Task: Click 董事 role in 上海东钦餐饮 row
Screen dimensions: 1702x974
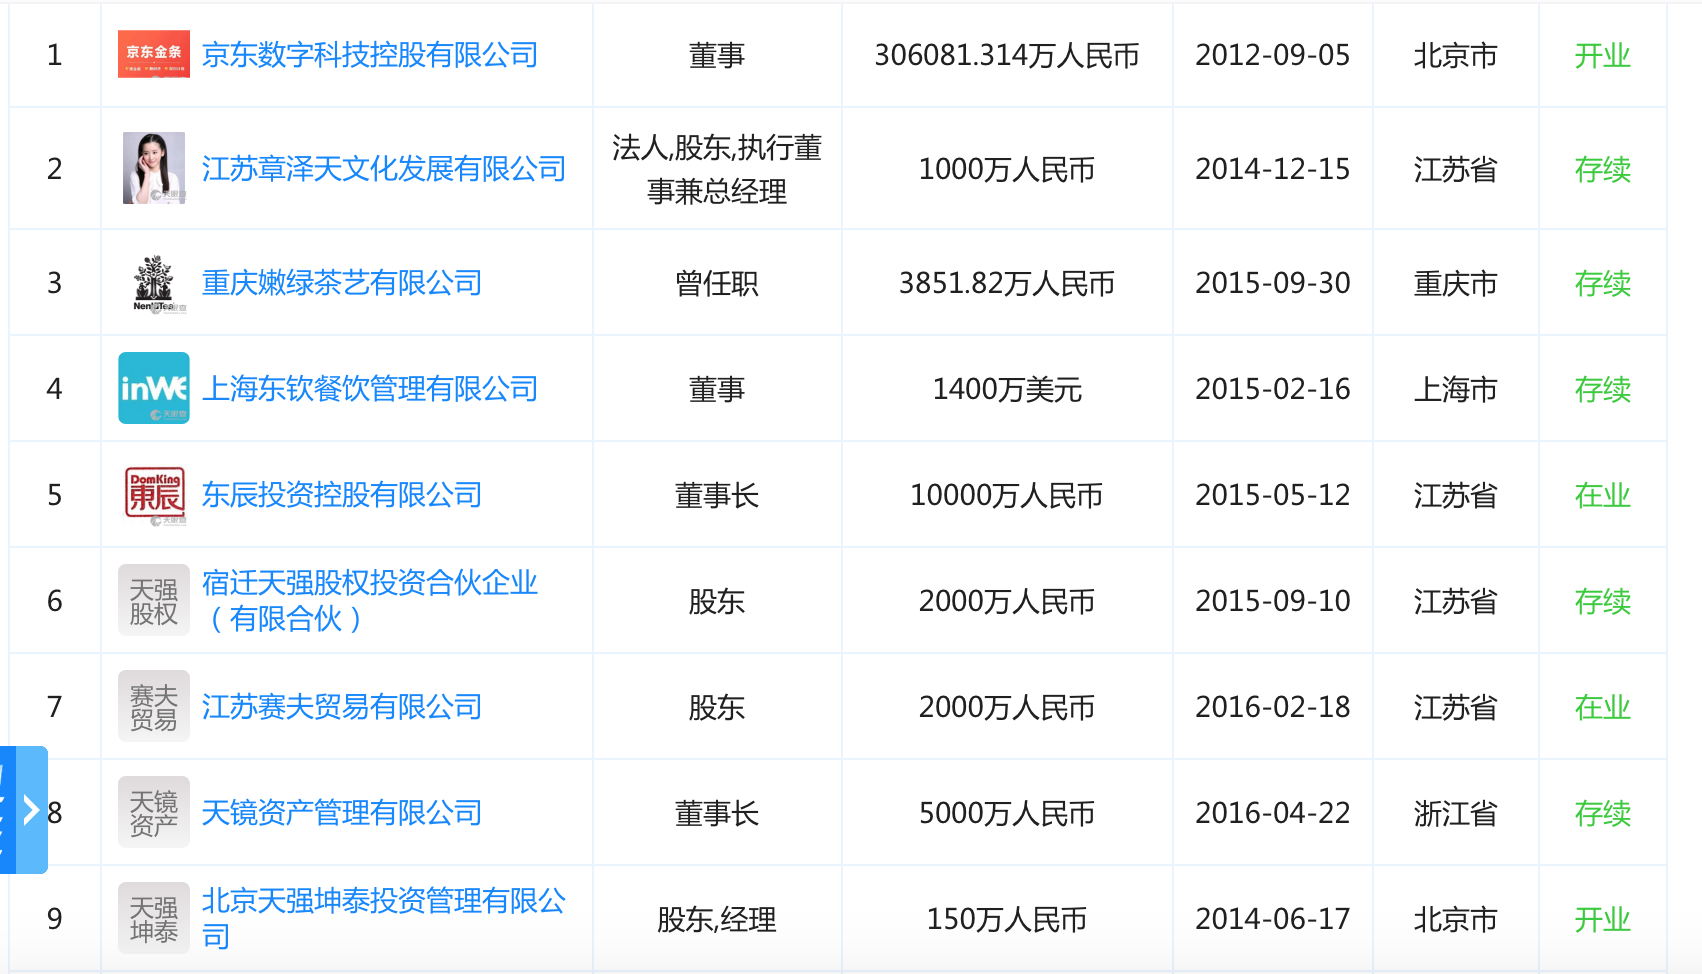Action: [x=717, y=389]
